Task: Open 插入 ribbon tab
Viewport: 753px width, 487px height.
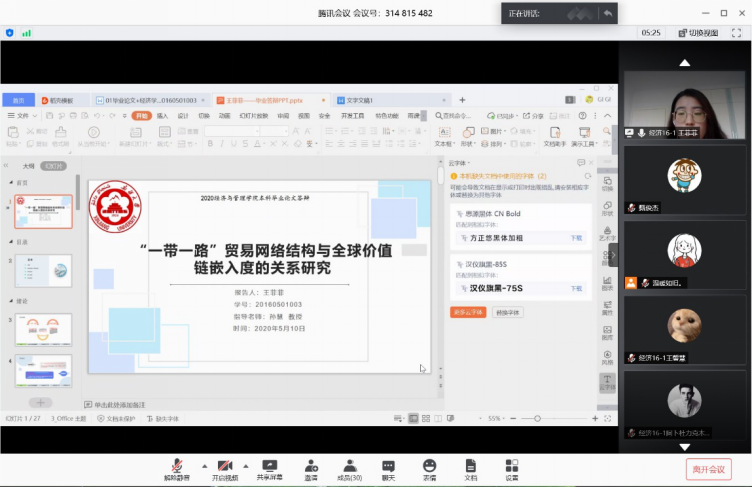Action: click(x=162, y=116)
